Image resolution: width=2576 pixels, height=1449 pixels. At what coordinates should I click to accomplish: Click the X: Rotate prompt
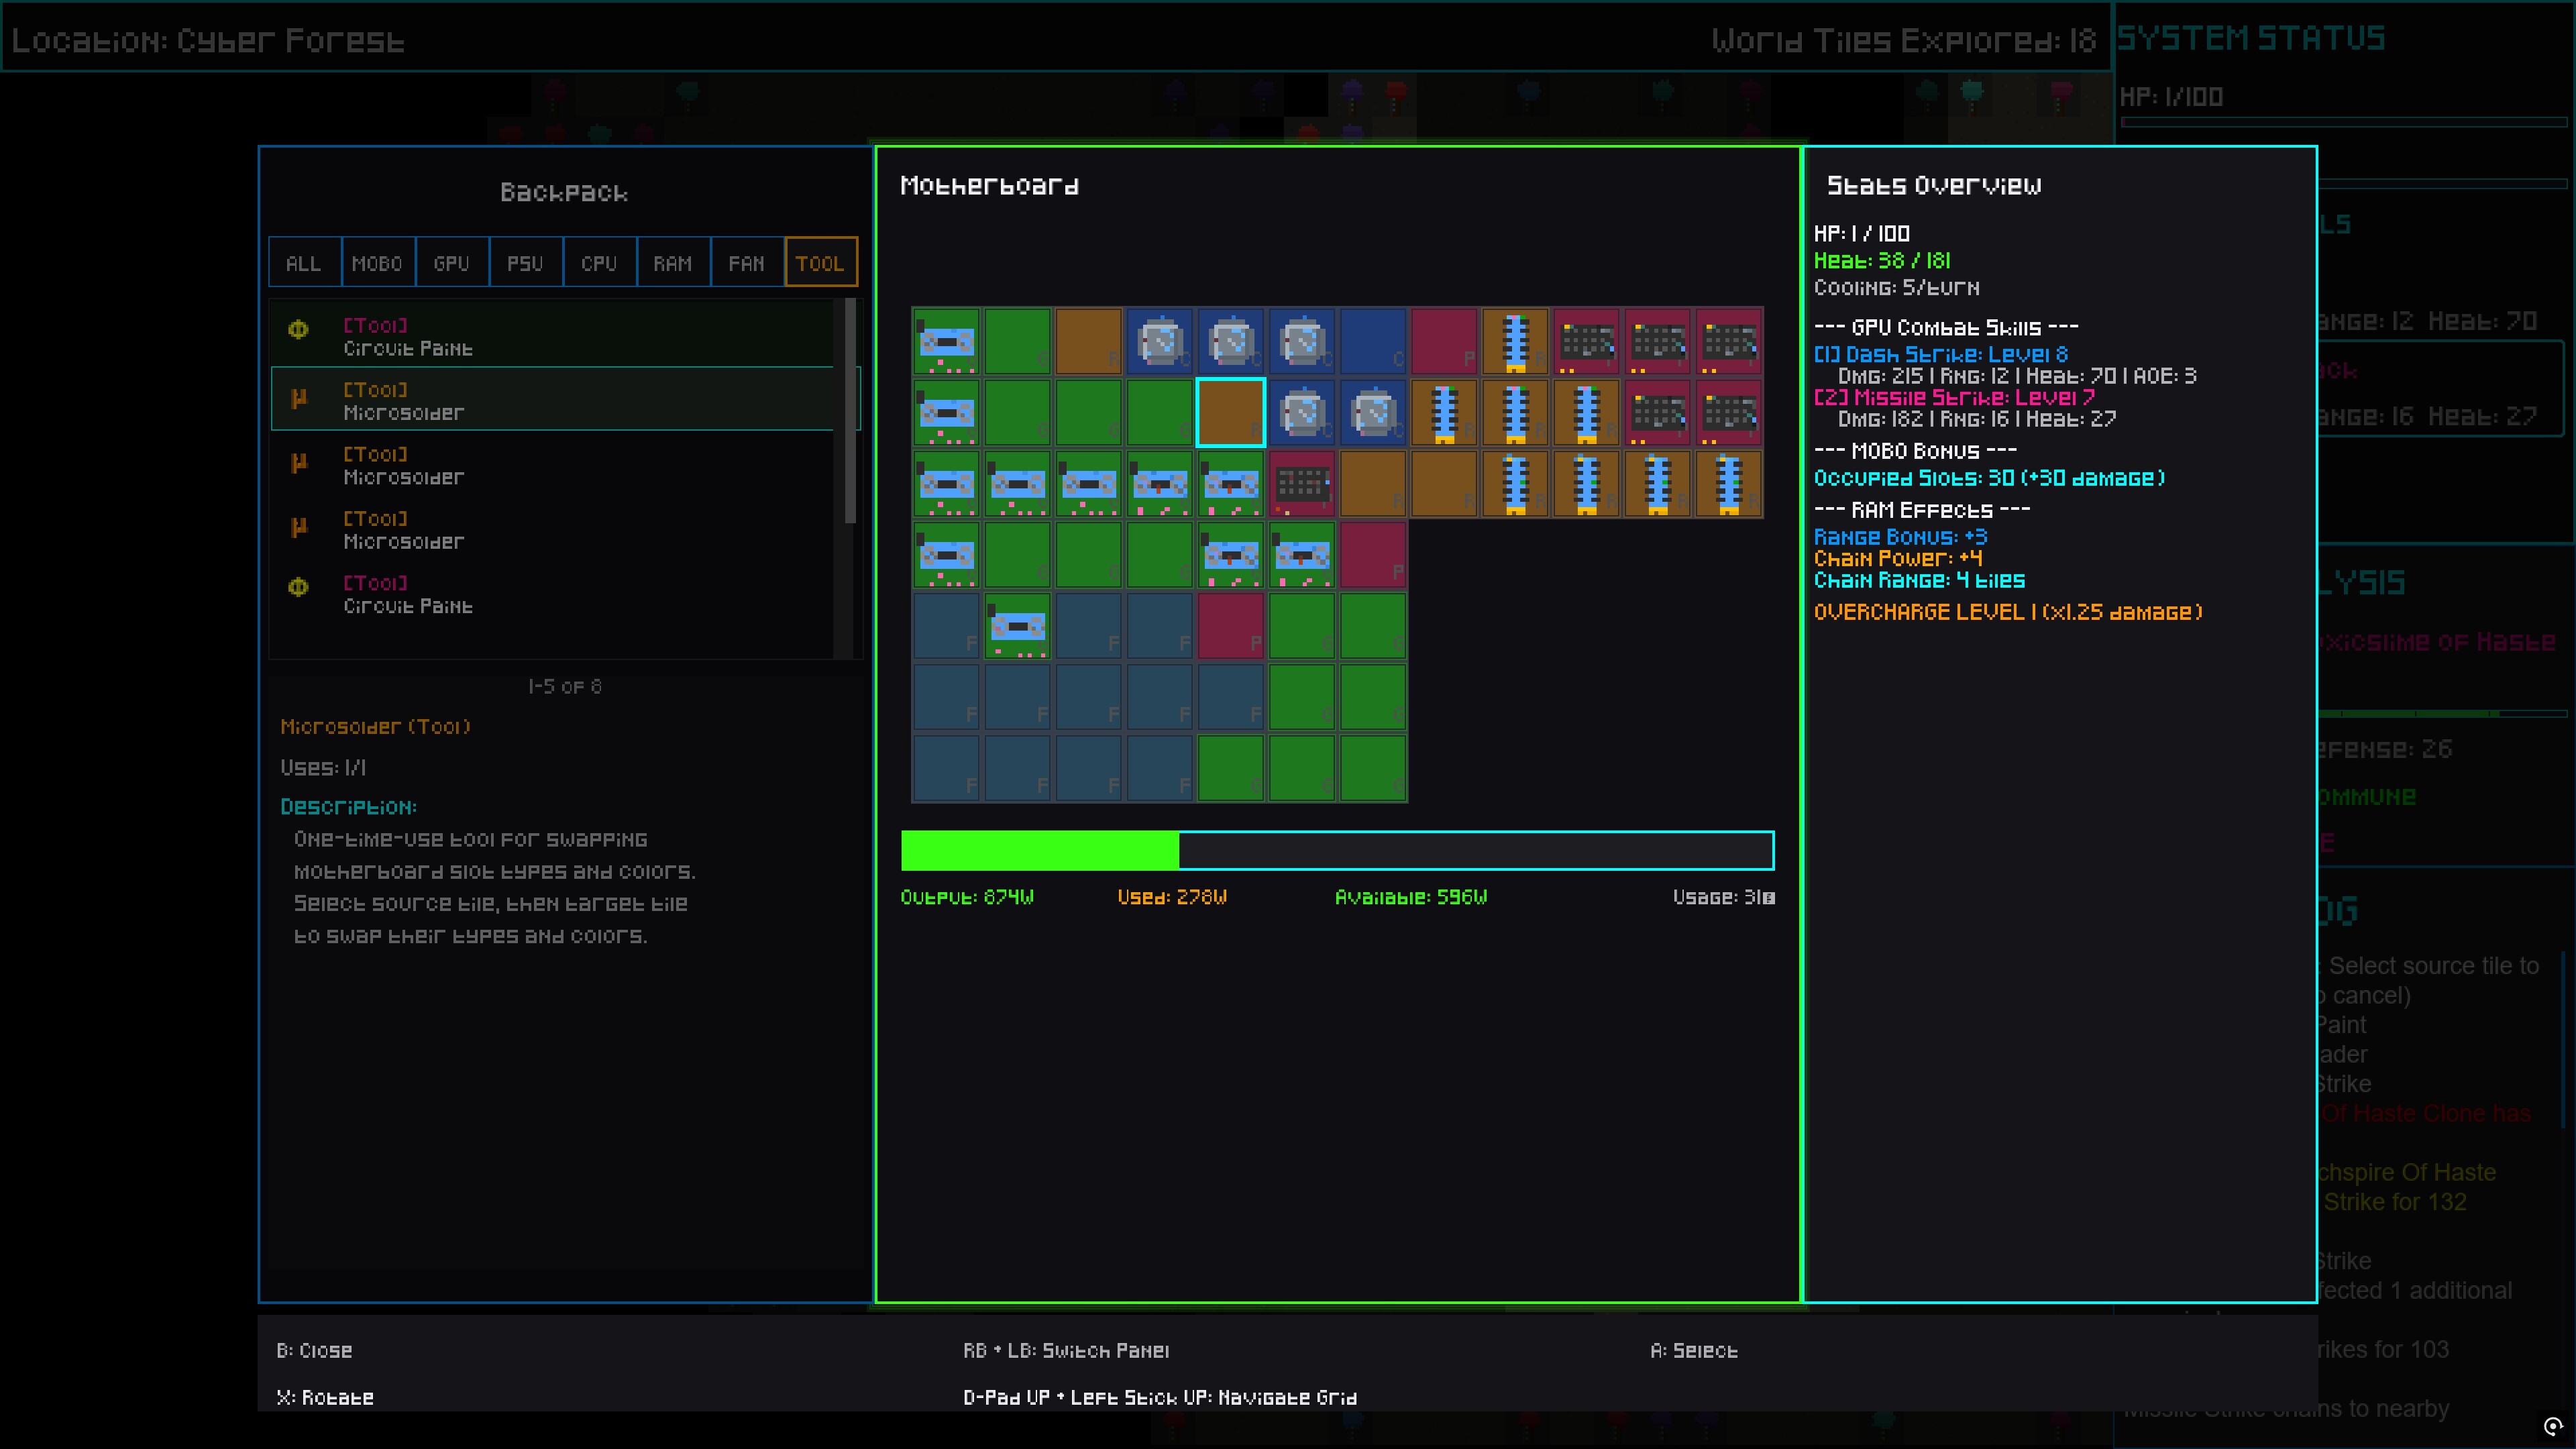pos(325,1397)
